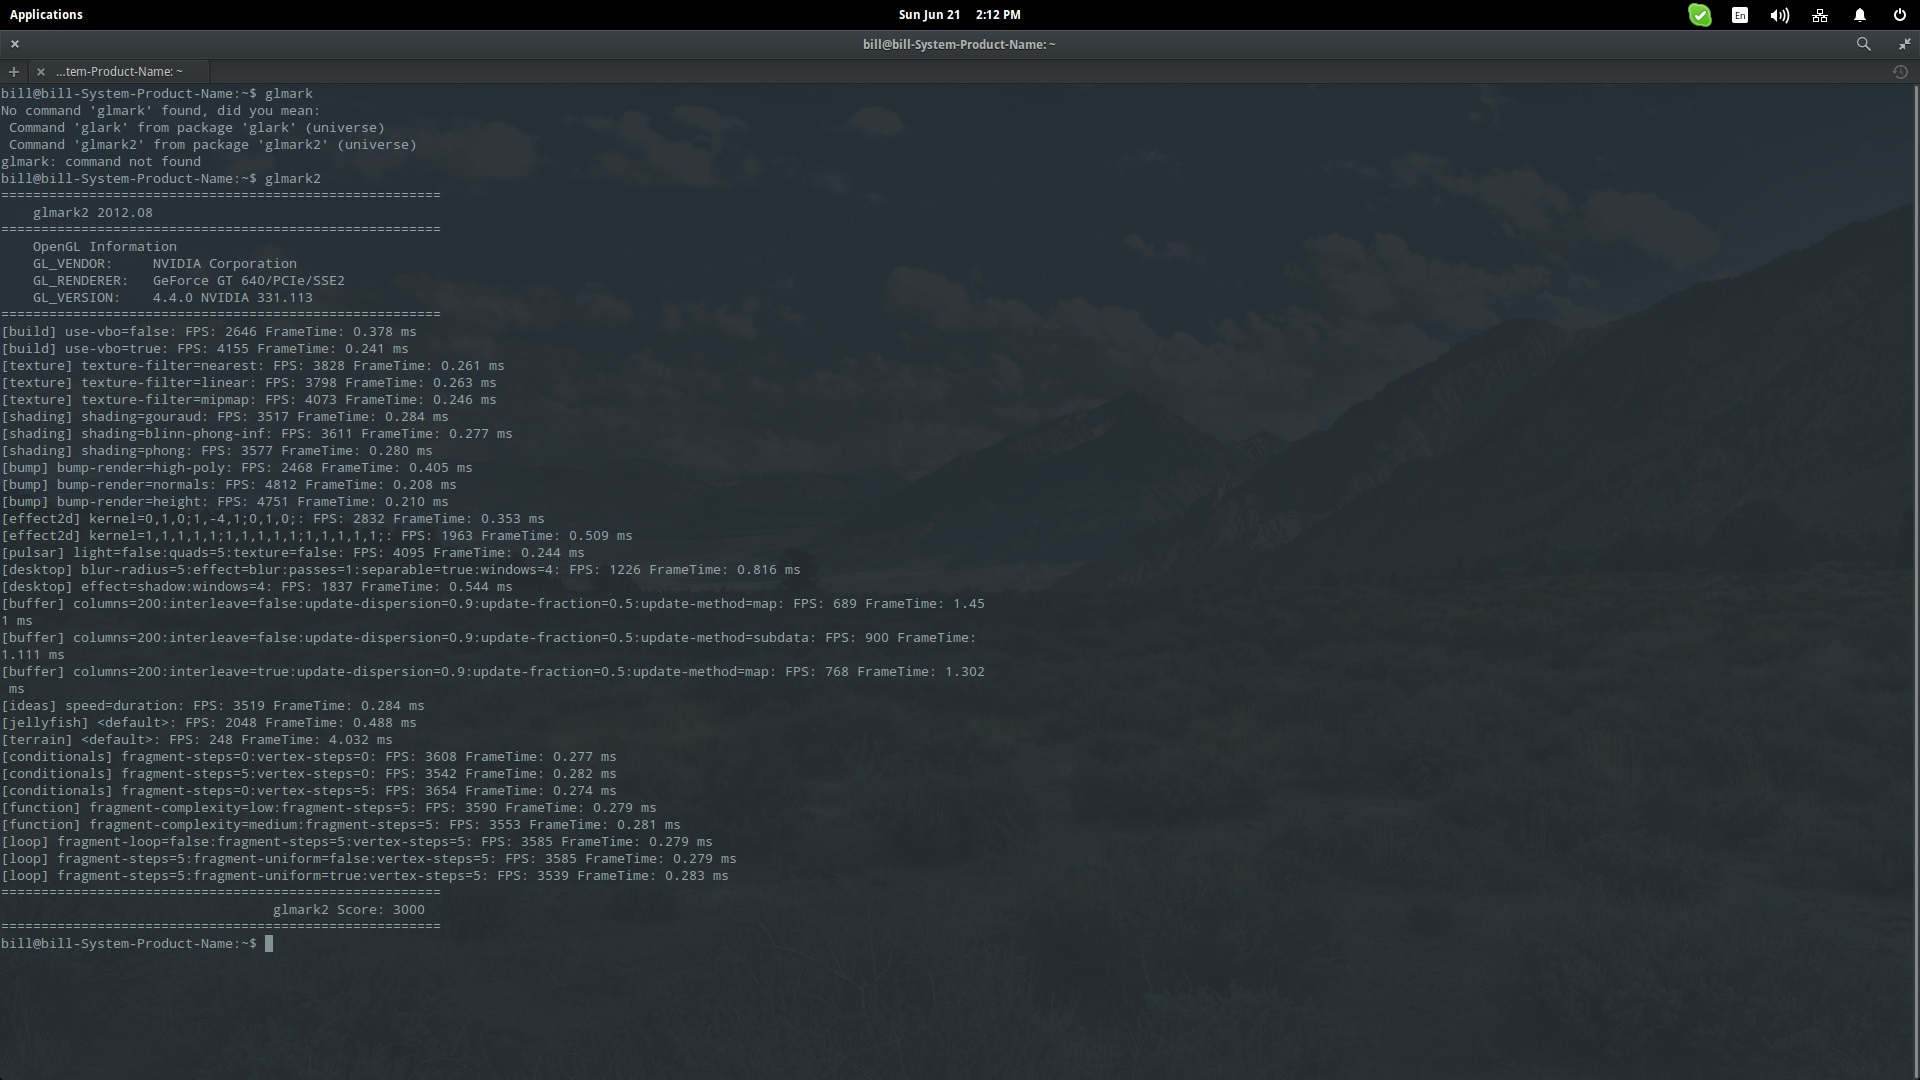Click the fragment-complexity=medium function line
This screenshot has width=1920, height=1080.
[341, 824]
